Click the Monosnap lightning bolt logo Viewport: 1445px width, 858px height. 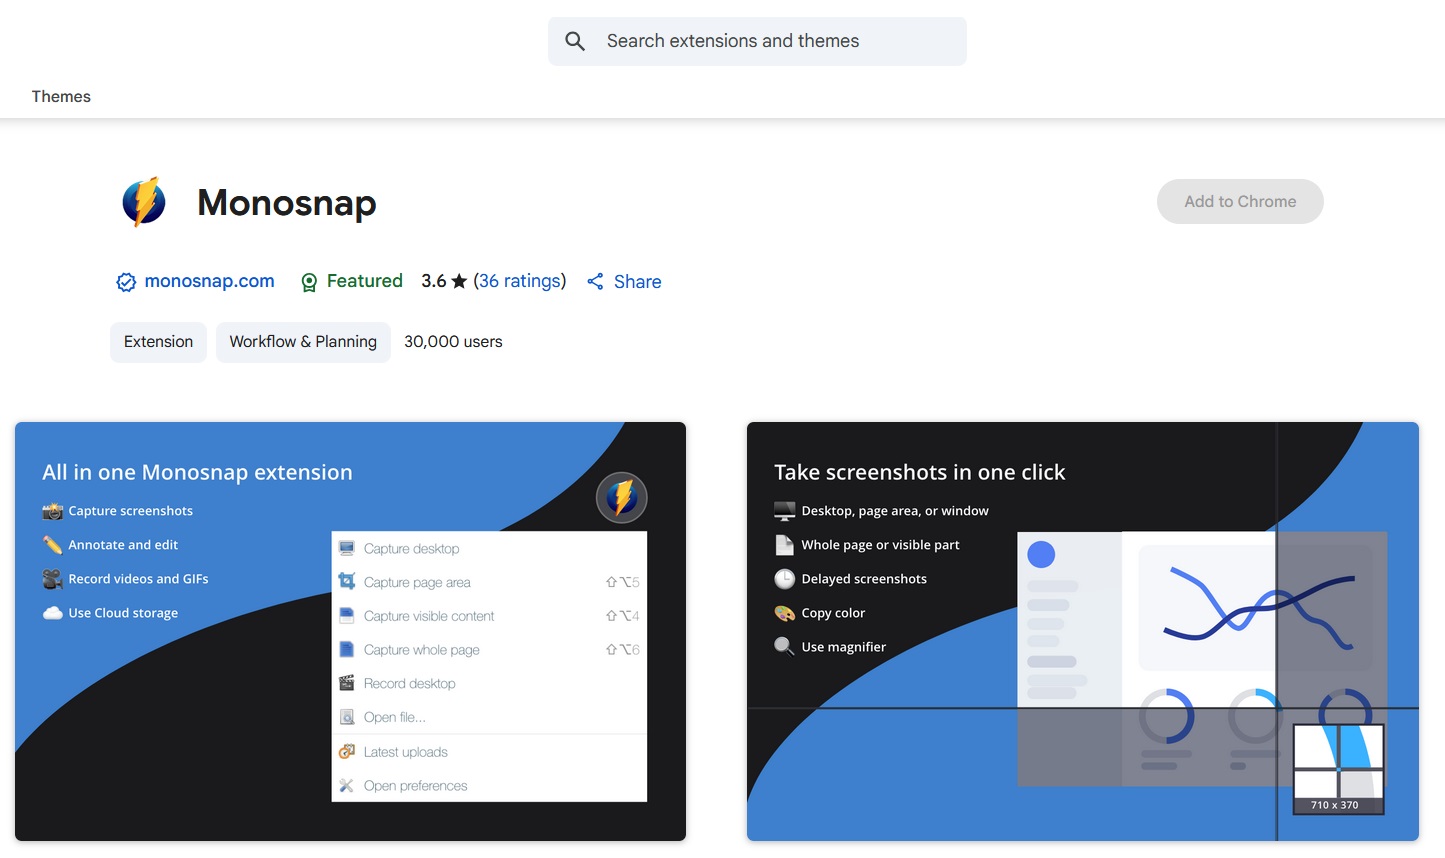coord(144,202)
